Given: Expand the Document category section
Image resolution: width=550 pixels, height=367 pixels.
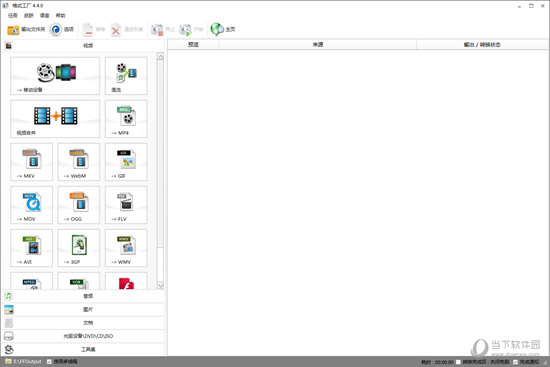Looking at the screenshot, I should 84,323.
